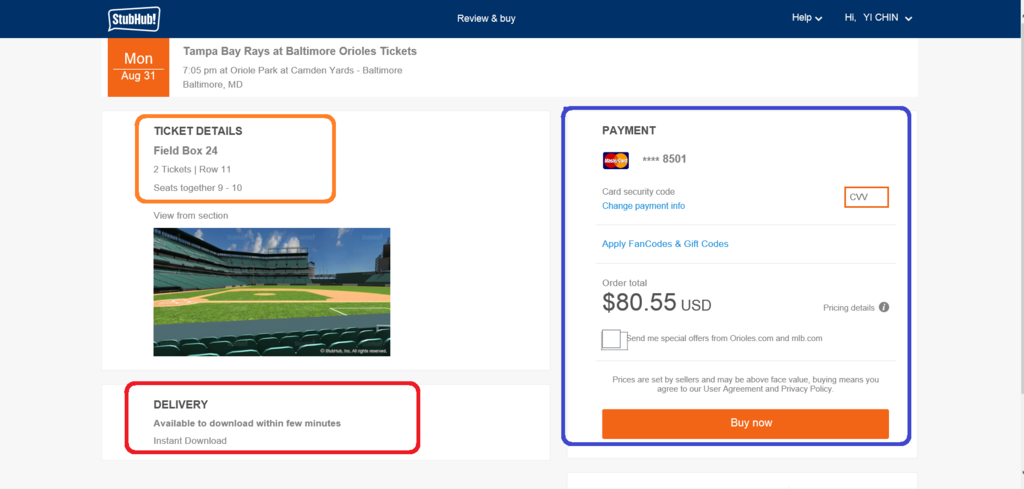
Task: Enable the special offers checkbox
Action: (613, 339)
